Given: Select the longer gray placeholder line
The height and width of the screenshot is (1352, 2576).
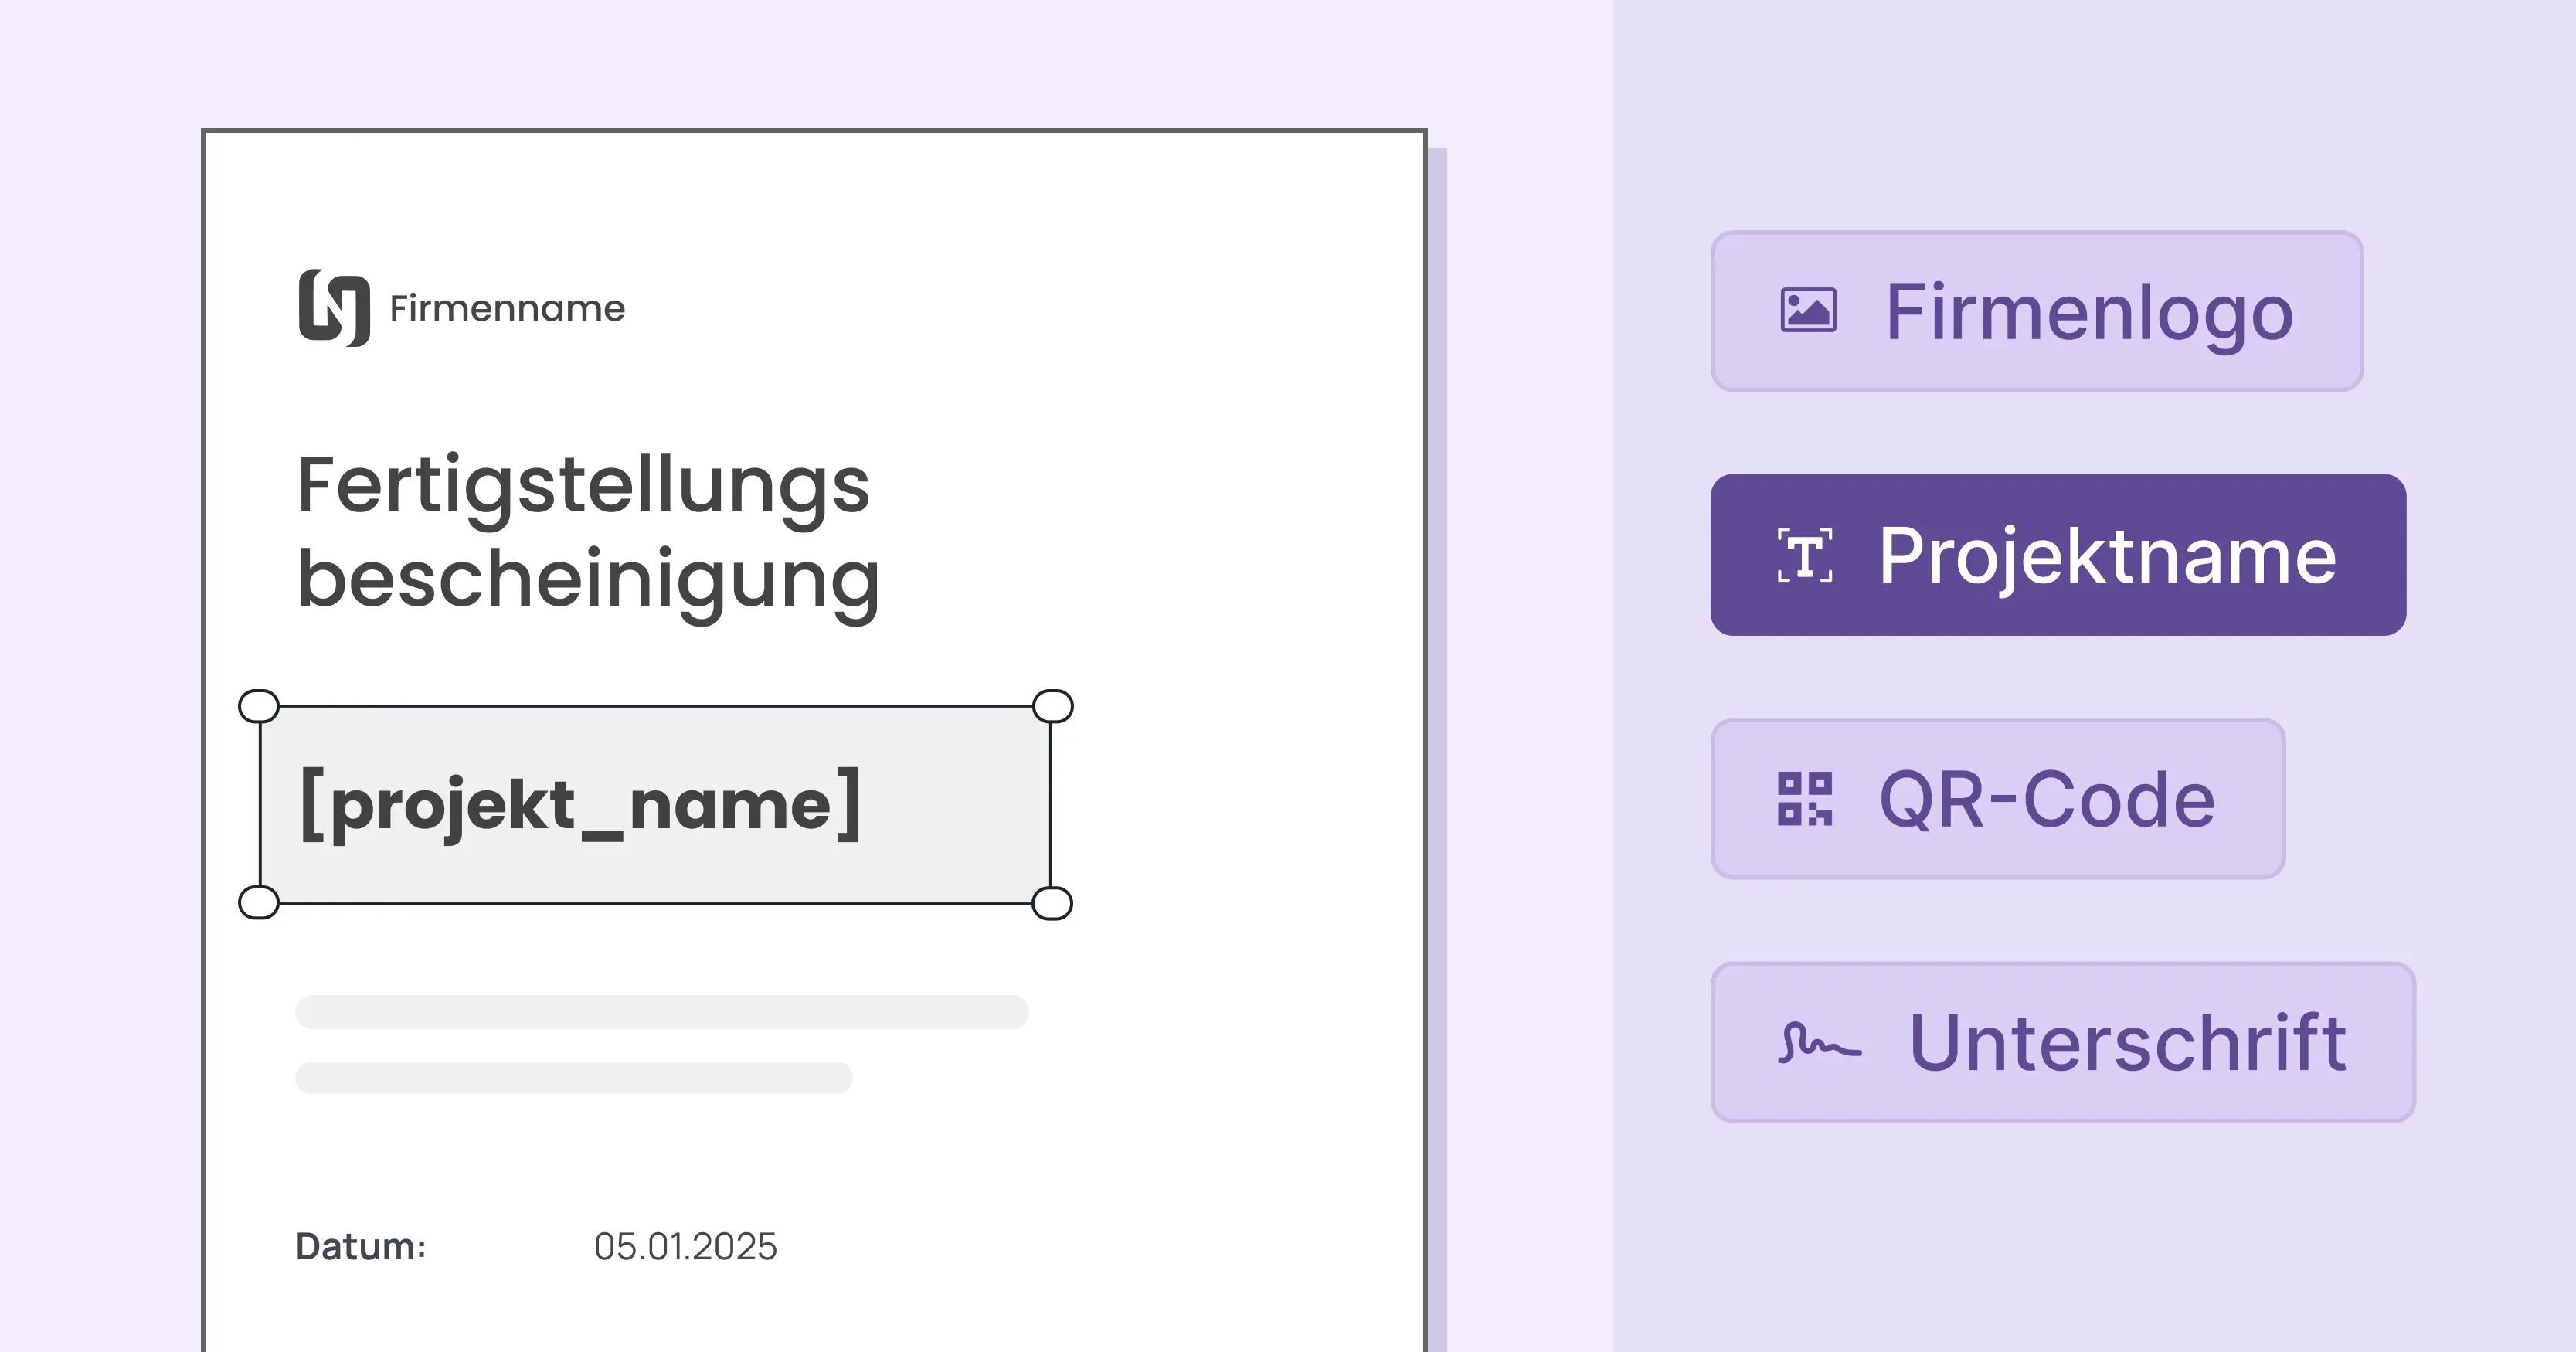Looking at the screenshot, I should pos(661,1012).
